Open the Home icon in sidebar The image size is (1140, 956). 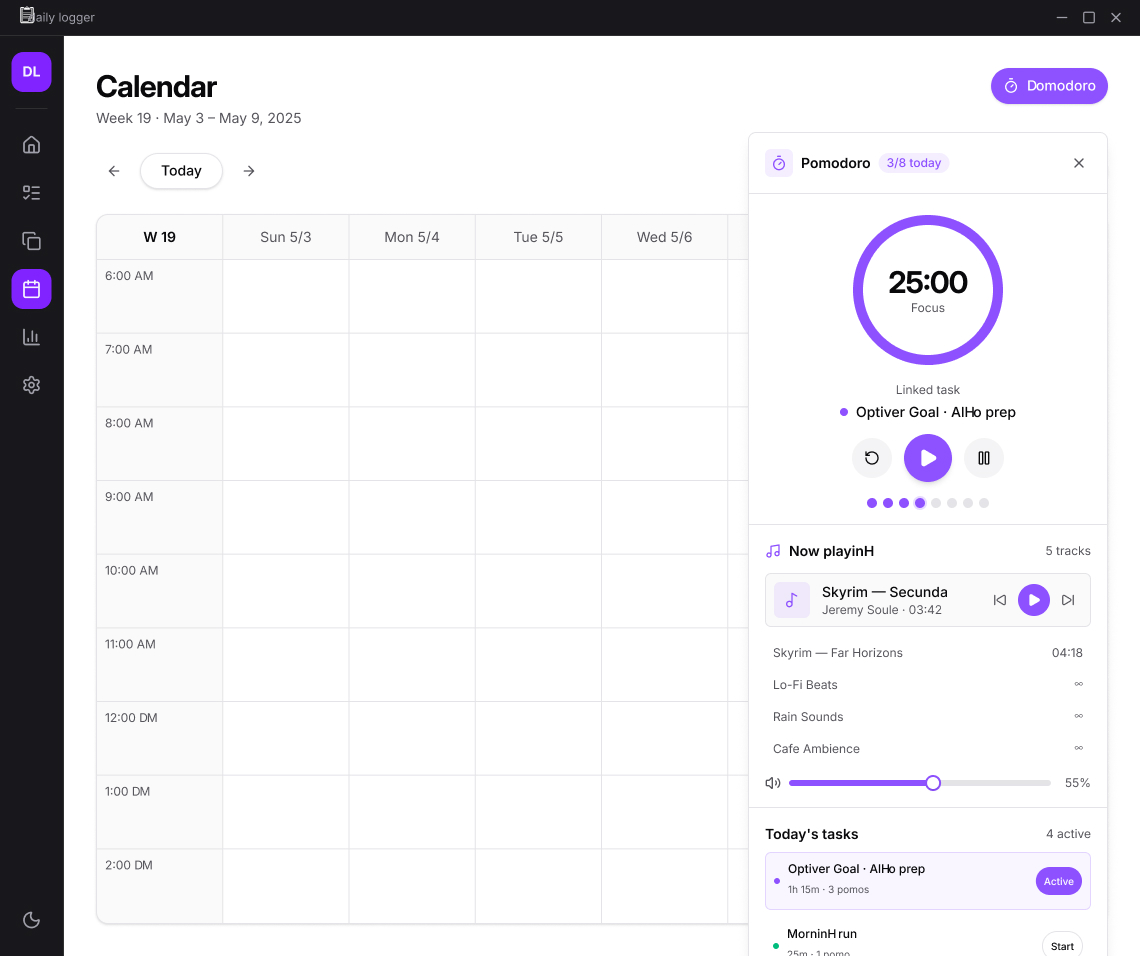31,145
